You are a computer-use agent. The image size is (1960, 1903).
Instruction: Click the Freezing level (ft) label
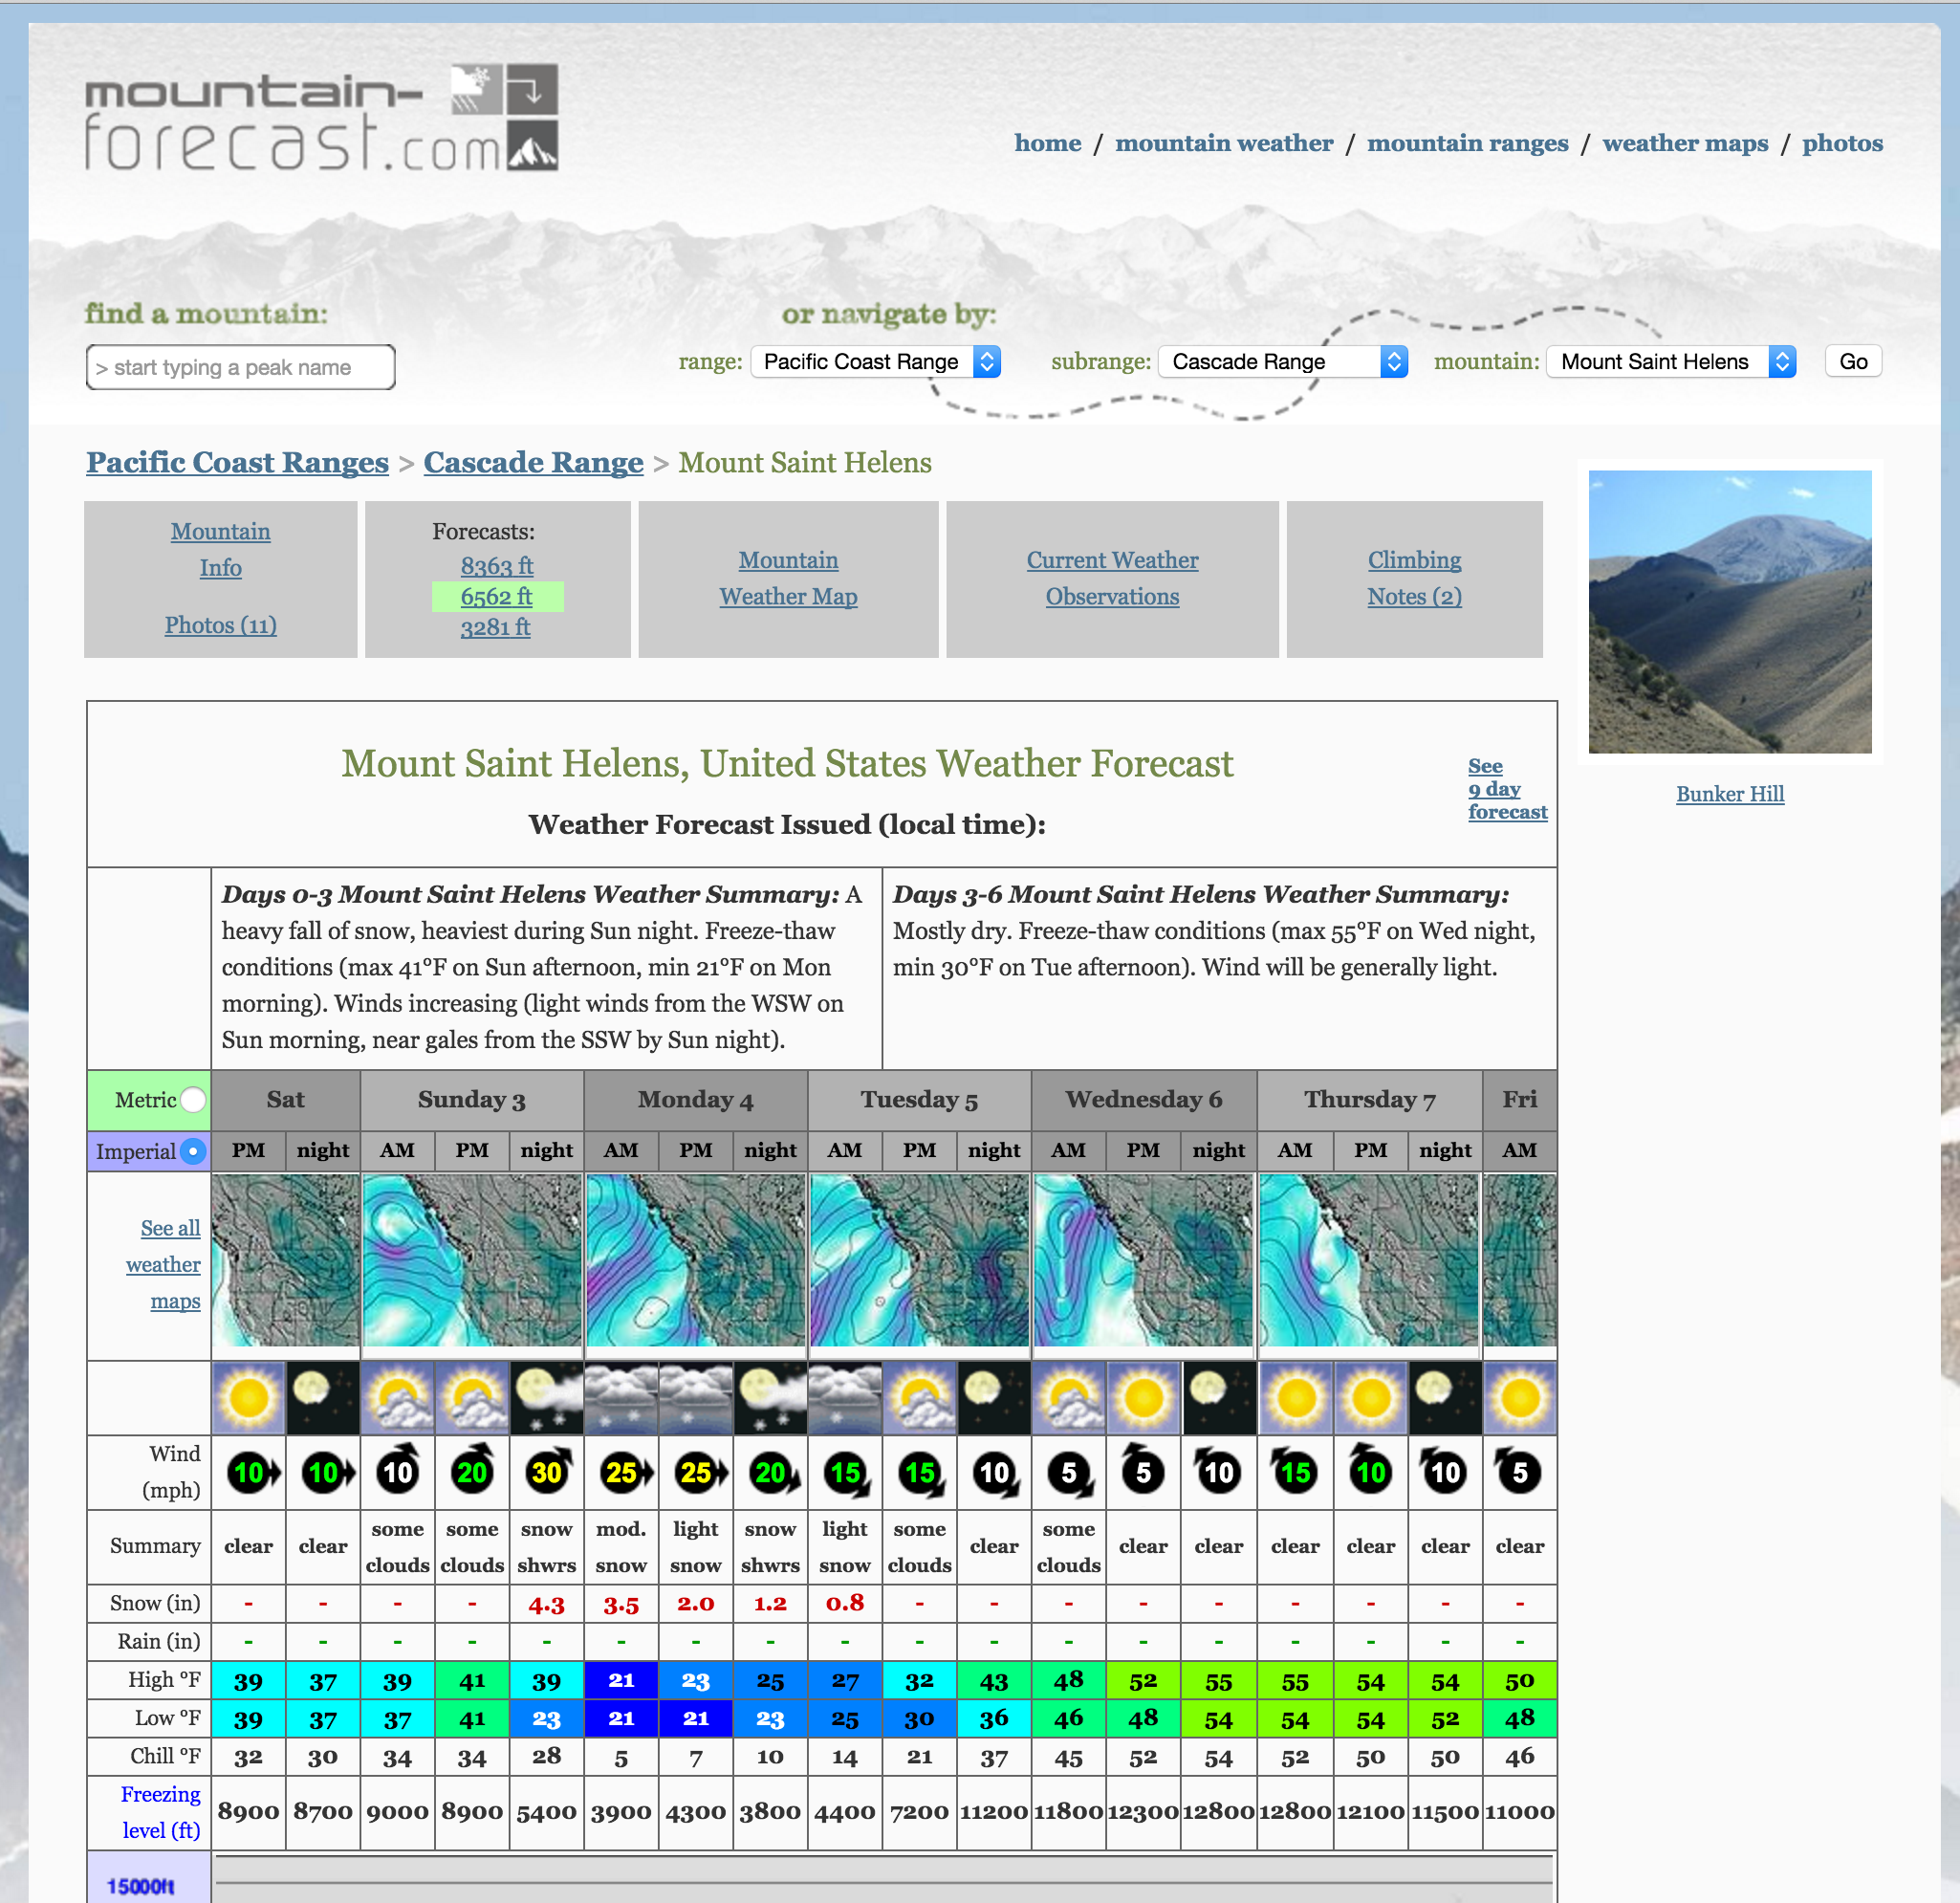[x=161, y=1811]
